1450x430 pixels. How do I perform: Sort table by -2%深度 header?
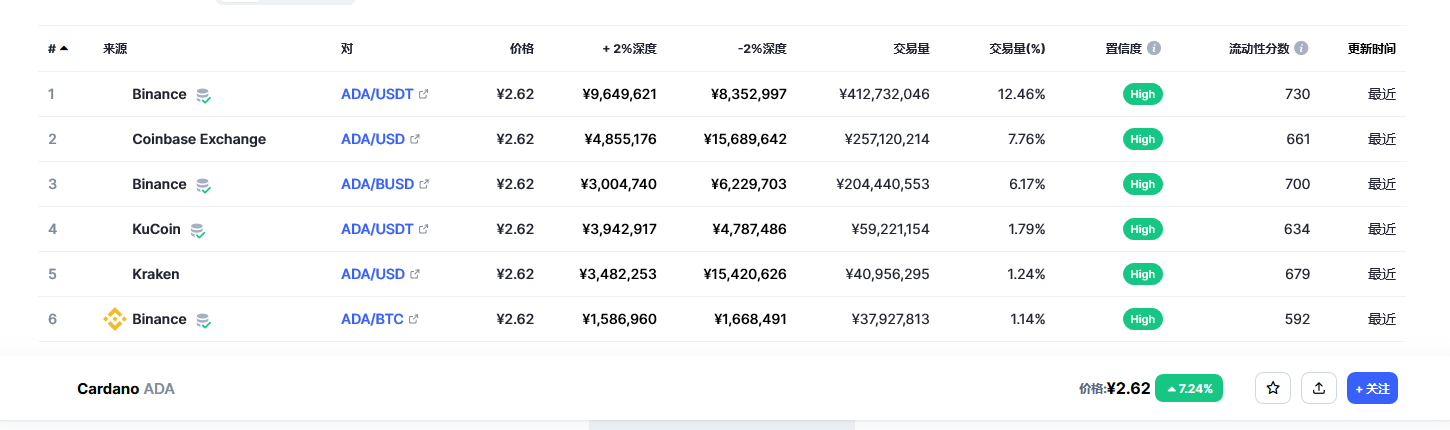pyautogui.click(x=762, y=48)
